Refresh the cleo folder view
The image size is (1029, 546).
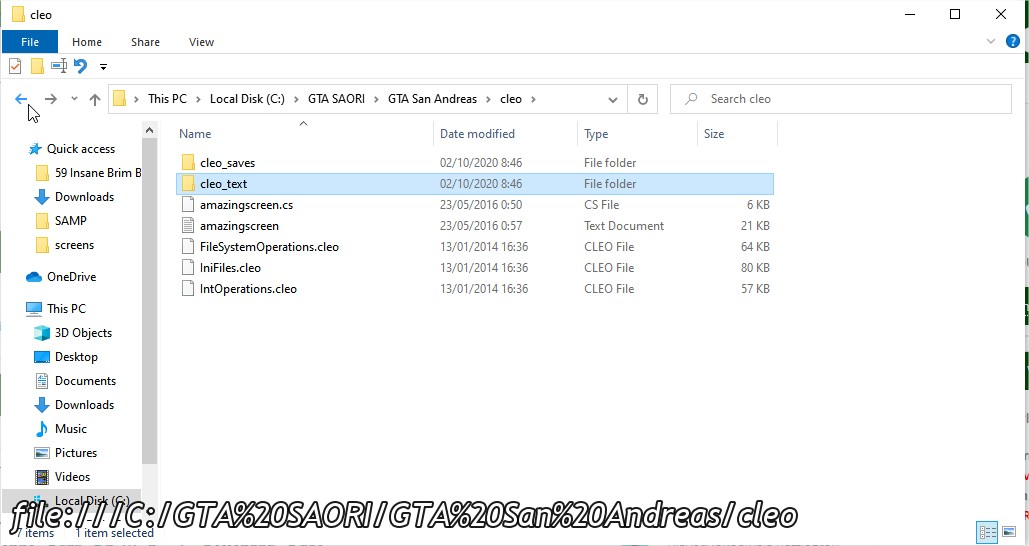pyautogui.click(x=643, y=99)
